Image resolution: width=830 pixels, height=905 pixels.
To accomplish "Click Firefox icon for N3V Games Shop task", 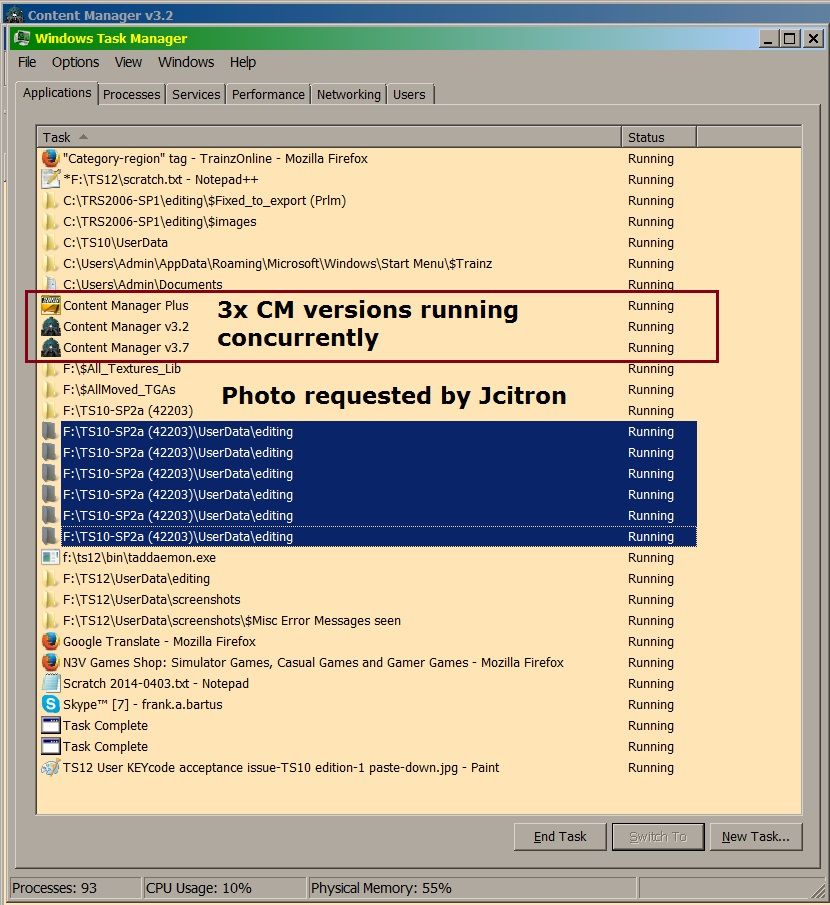I will point(51,663).
